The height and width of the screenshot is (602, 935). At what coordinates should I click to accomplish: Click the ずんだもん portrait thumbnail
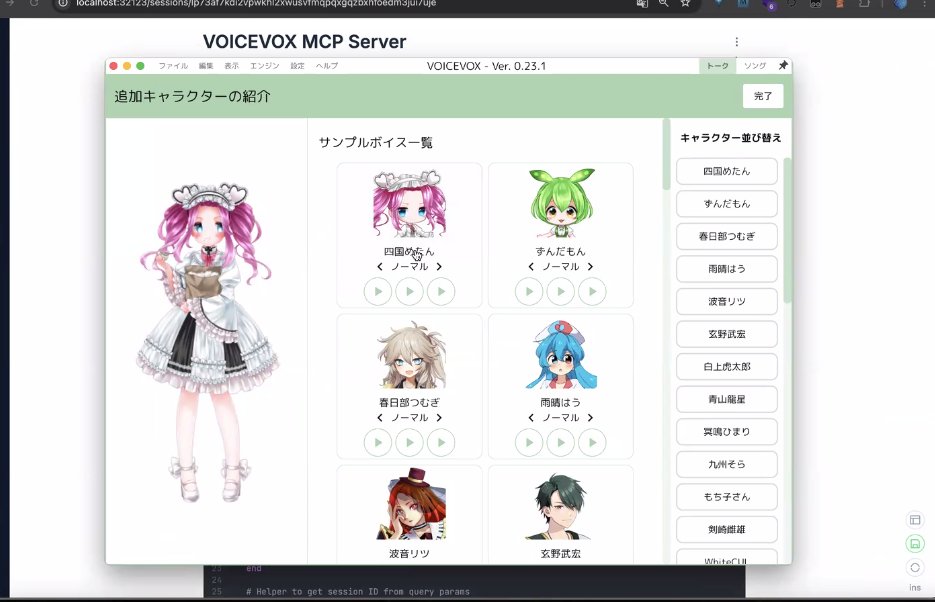(x=561, y=203)
